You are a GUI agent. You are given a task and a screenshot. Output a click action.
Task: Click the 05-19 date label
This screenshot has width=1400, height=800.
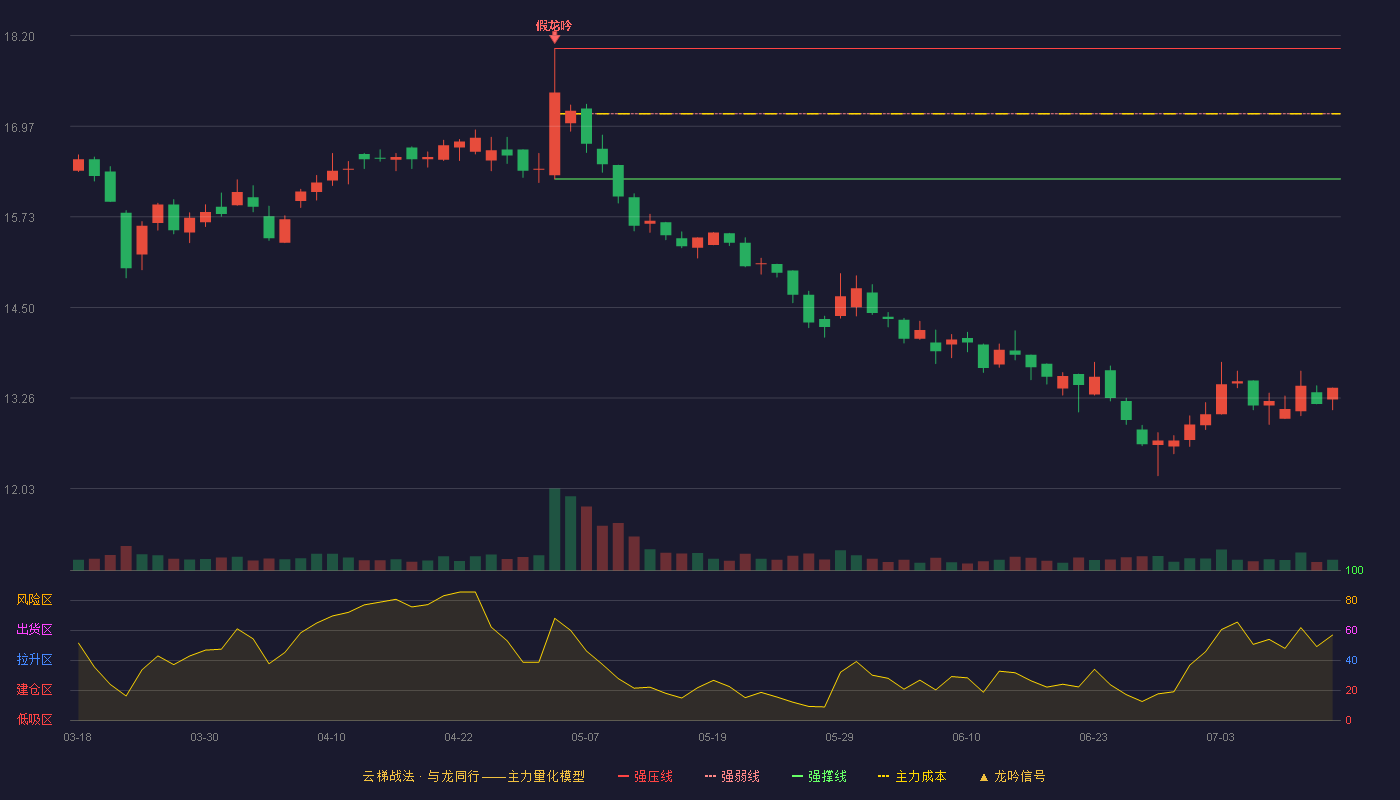click(712, 737)
